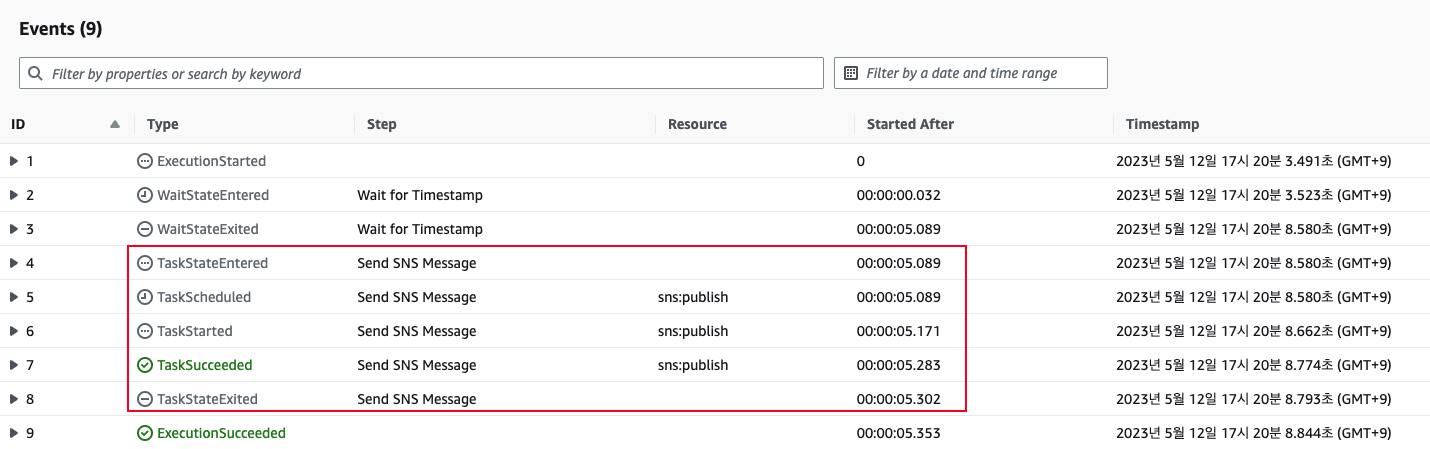Expand event row 2 WaitStateEntered

14,195
